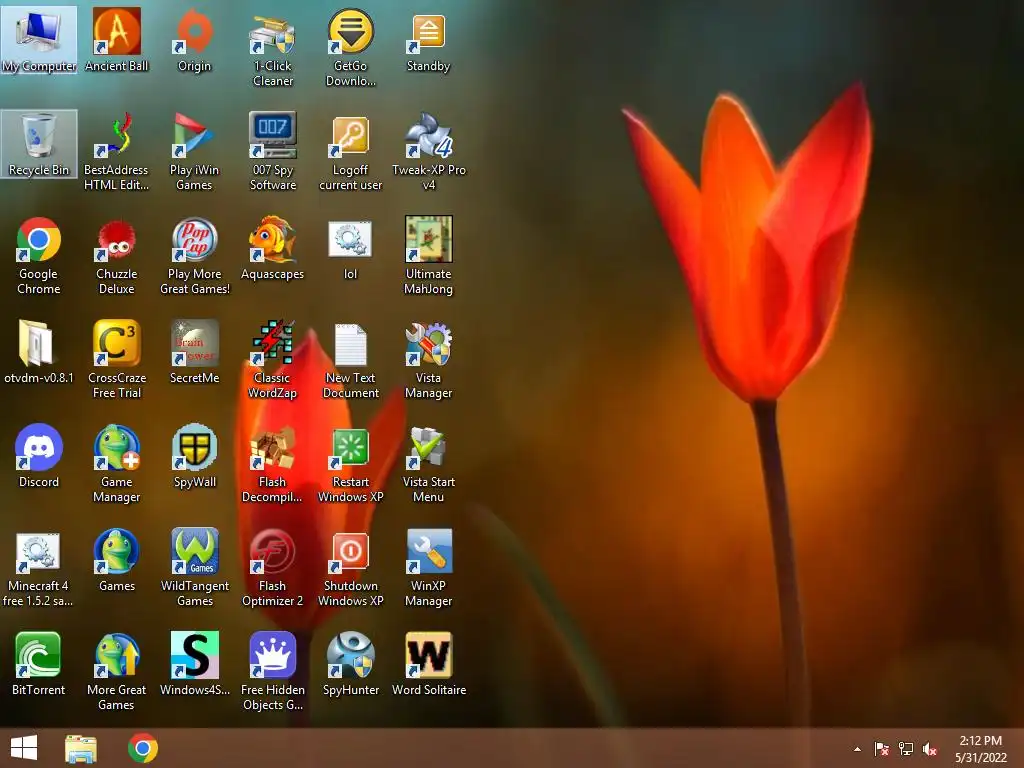The width and height of the screenshot is (1024, 768).
Task: Click the network status tray icon
Action: tap(905, 749)
